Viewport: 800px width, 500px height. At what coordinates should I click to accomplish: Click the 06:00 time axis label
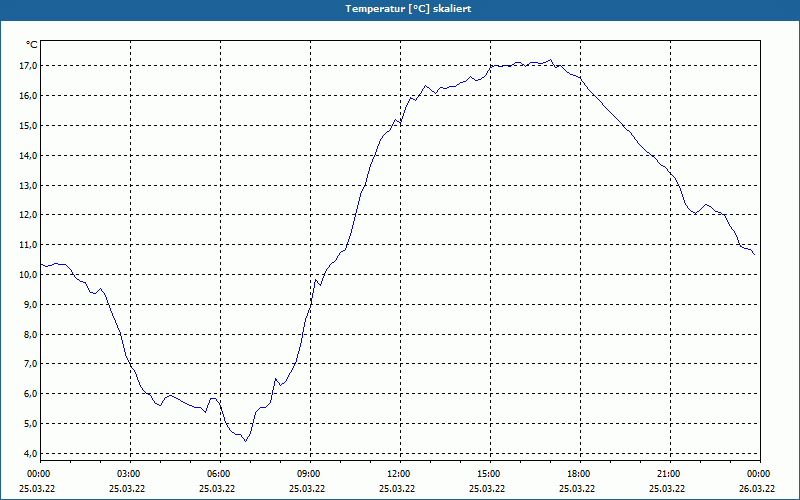pyautogui.click(x=220, y=474)
